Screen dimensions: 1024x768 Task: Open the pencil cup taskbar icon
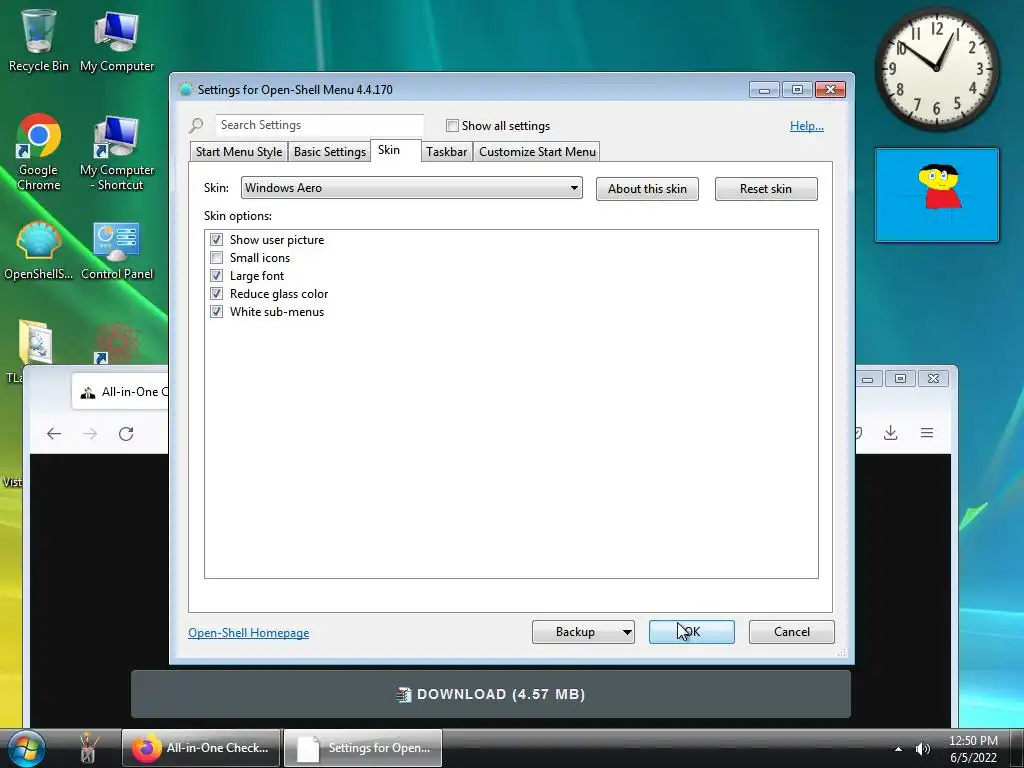(x=88, y=748)
